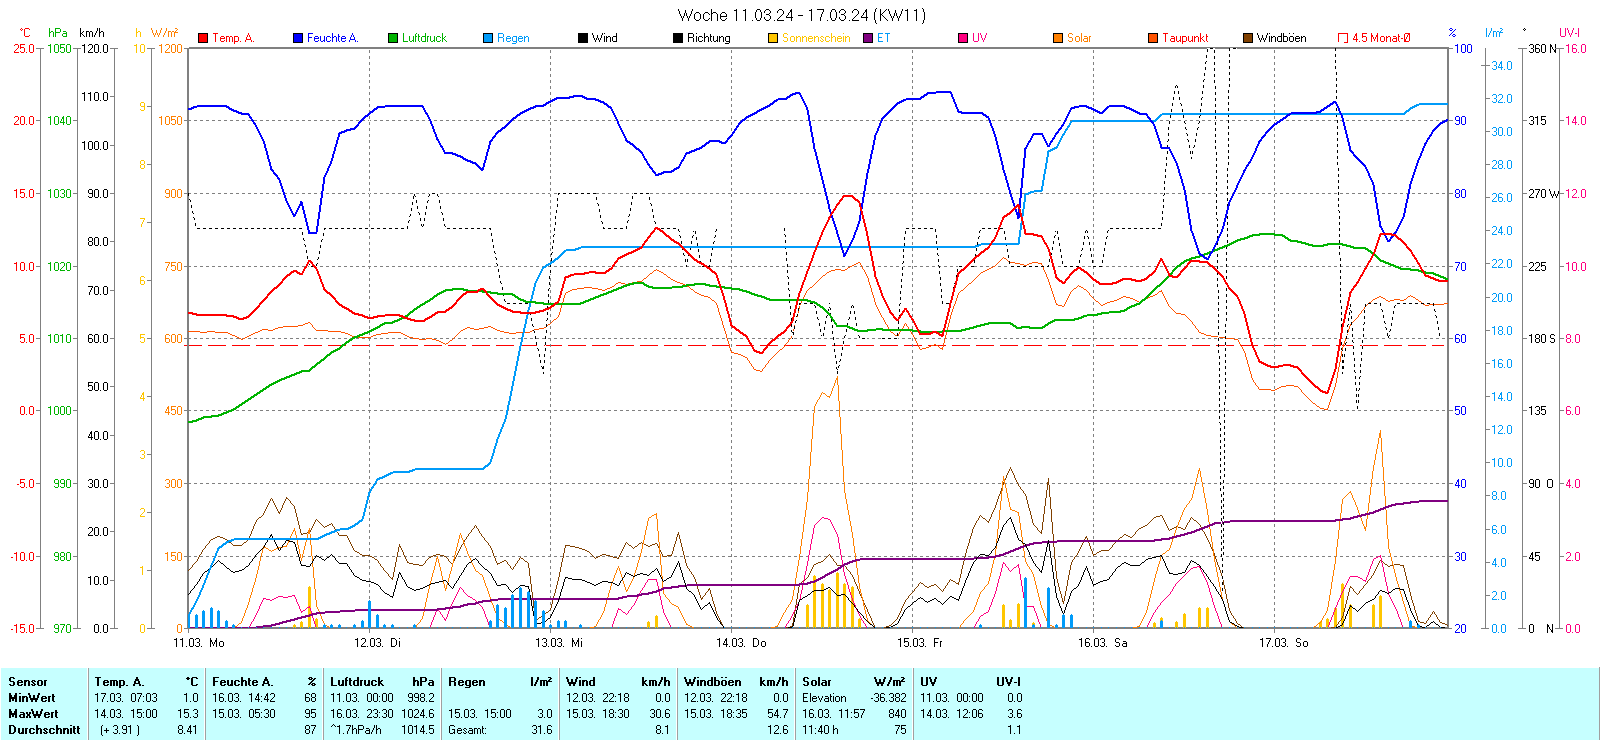
Task: Click the rain total value 31.6
Action: click(x=541, y=730)
